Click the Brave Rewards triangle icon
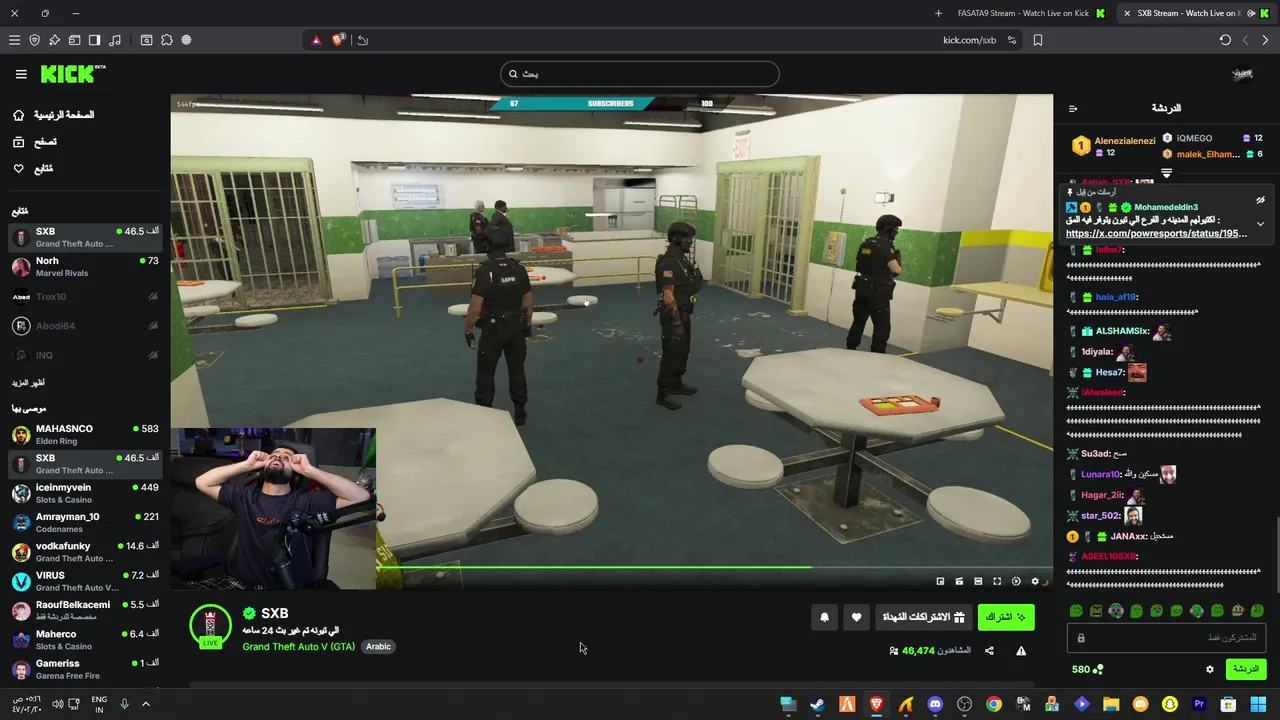 pyautogui.click(x=317, y=40)
